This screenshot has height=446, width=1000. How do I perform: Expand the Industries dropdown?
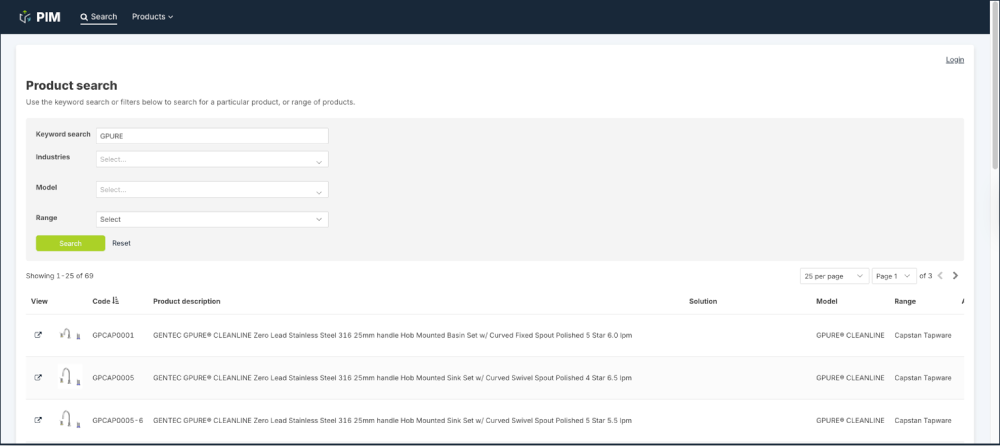coord(212,160)
